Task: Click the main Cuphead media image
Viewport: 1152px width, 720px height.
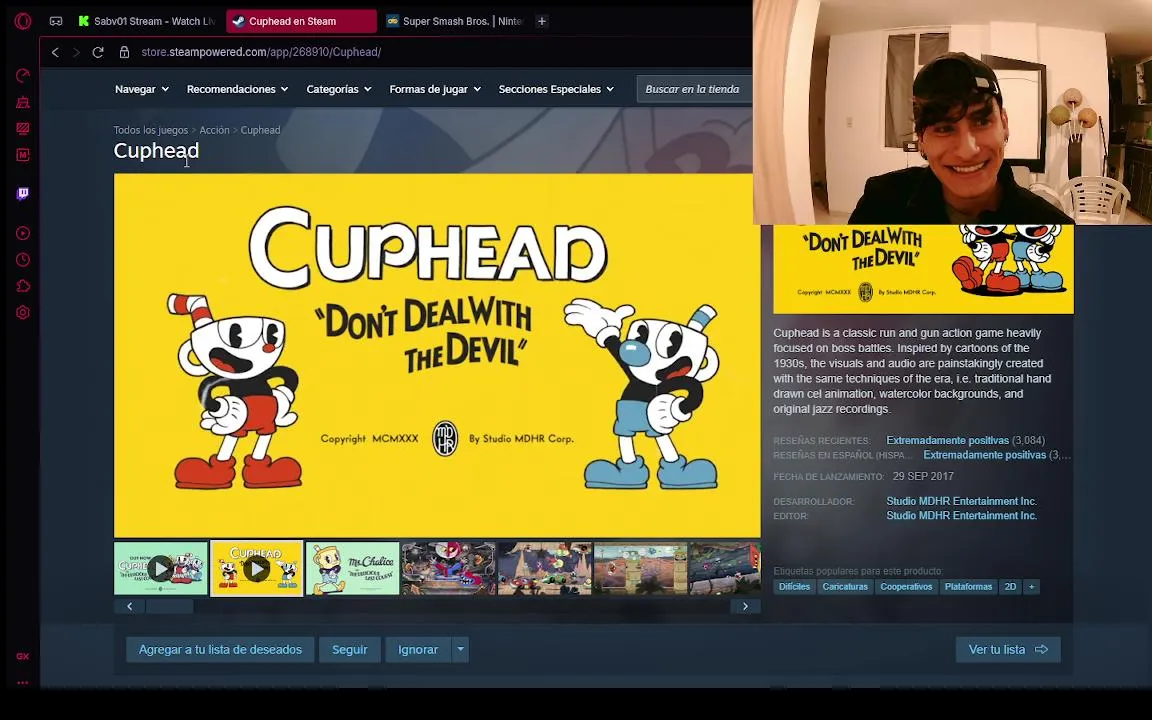Action: (437, 356)
